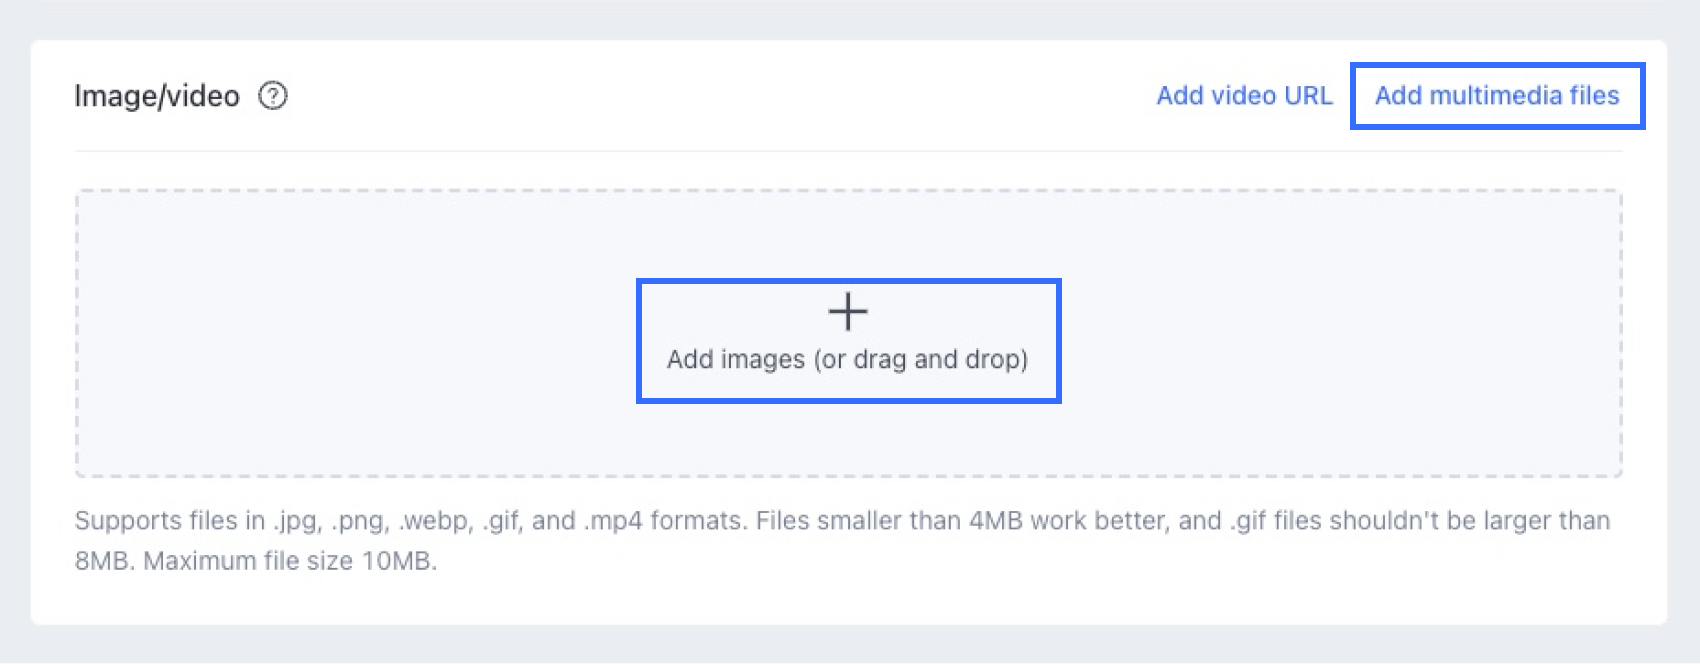Click the Add video URL link
The height and width of the screenshot is (664, 1700).
tap(1244, 96)
